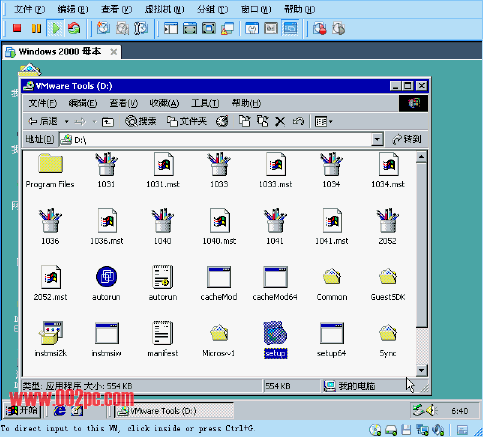Click the Explorer up-one-level folder icon
This screenshot has height=437, width=483.
point(108,122)
